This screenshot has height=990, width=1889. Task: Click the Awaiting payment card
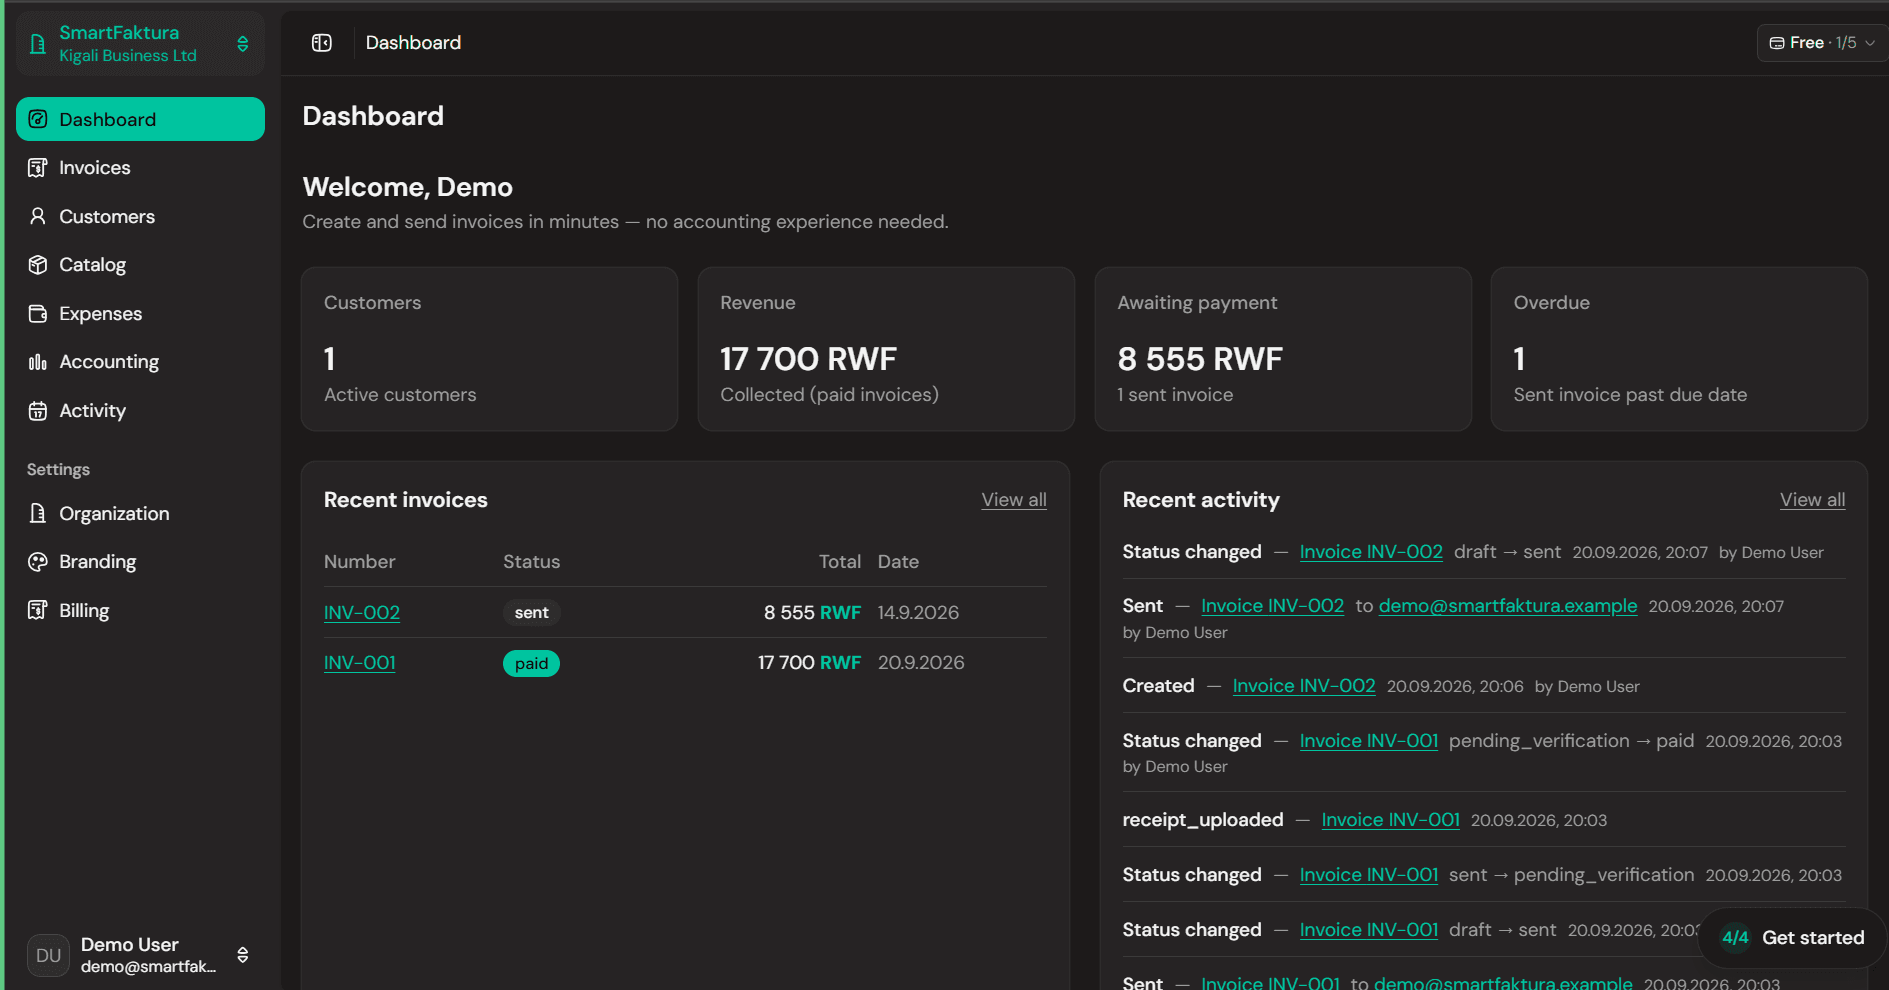click(1283, 349)
